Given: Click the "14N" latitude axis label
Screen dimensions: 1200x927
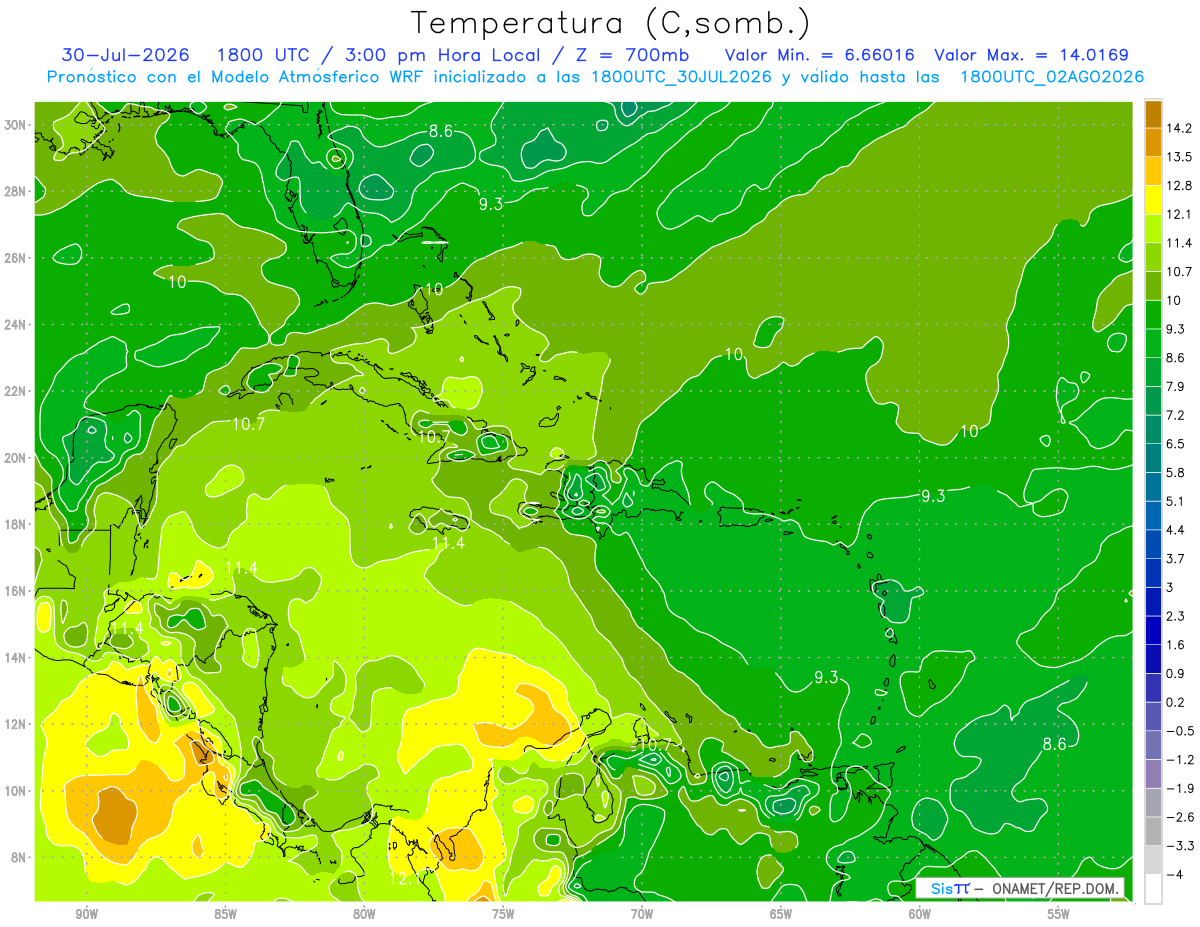Looking at the screenshot, I should point(16,657).
